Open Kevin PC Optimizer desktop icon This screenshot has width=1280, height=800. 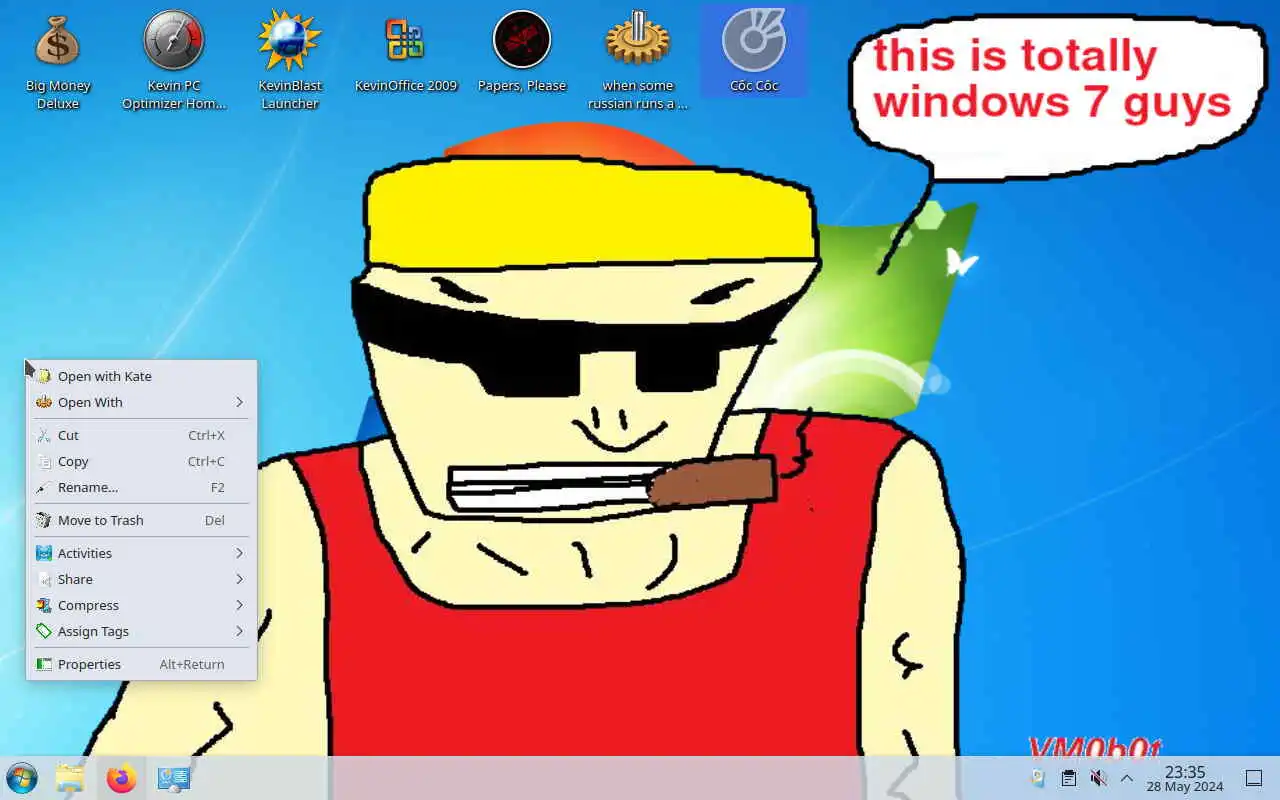(174, 60)
